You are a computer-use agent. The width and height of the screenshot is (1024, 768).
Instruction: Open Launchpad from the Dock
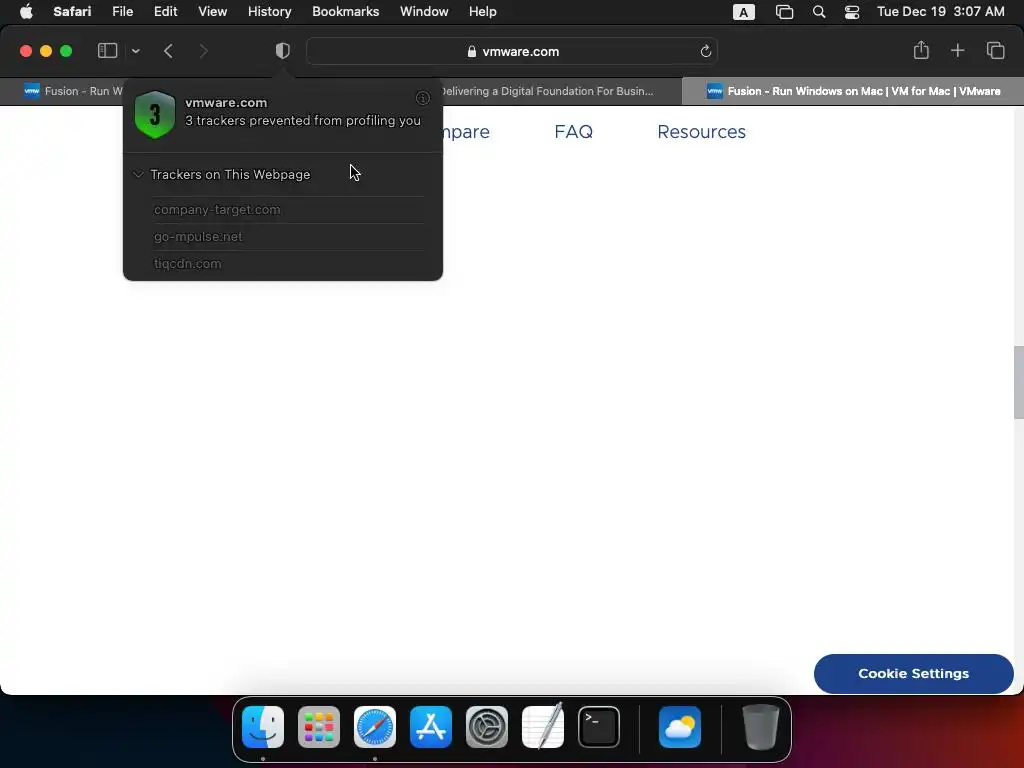coord(319,727)
